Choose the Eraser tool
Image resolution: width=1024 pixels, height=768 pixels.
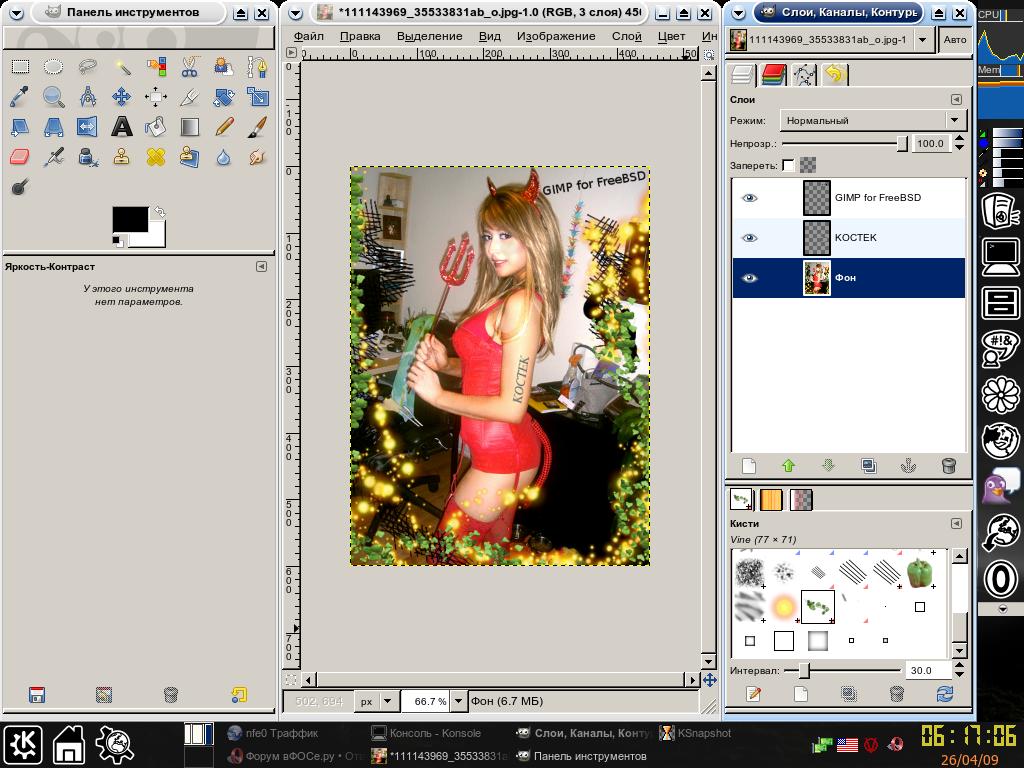point(19,157)
